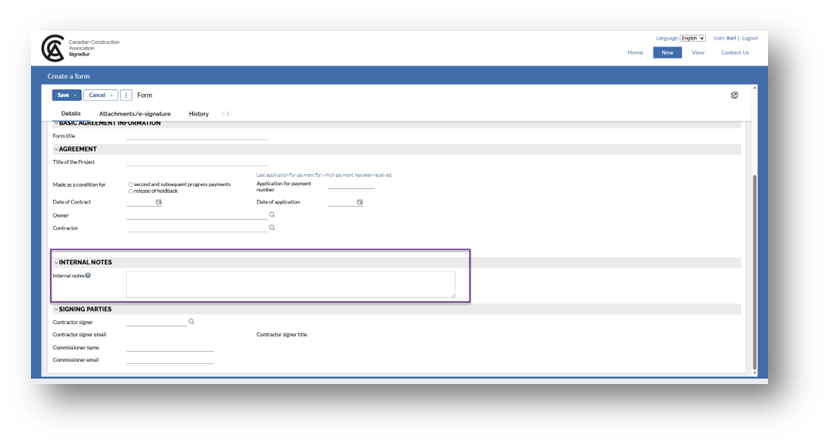Click the Contractor signer search magnifier
The height and width of the screenshot is (446, 830).
pyautogui.click(x=191, y=322)
